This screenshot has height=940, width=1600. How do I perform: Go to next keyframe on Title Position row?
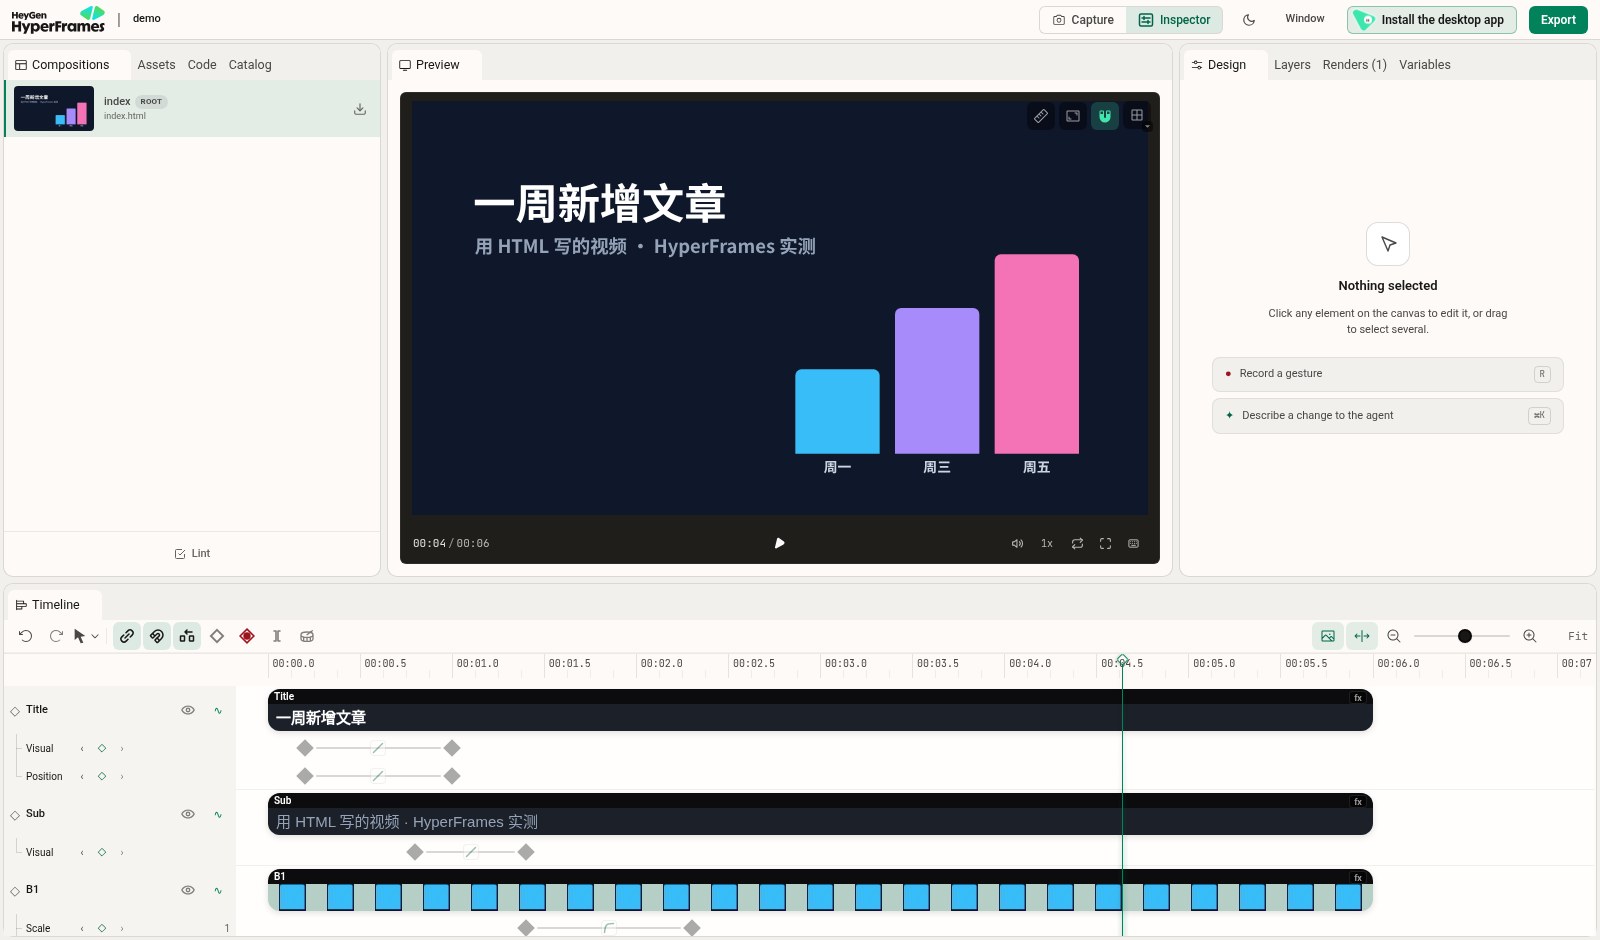122,776
